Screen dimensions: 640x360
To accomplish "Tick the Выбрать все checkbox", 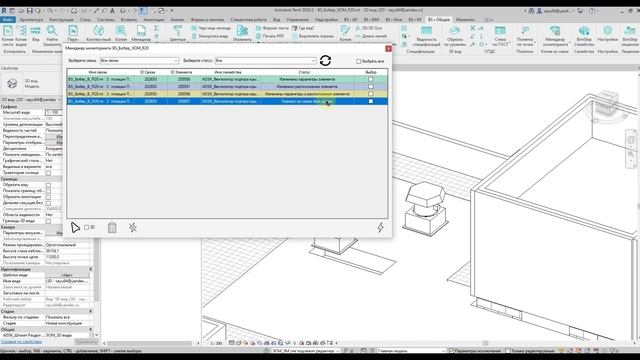I will click(x=358, y=61).
